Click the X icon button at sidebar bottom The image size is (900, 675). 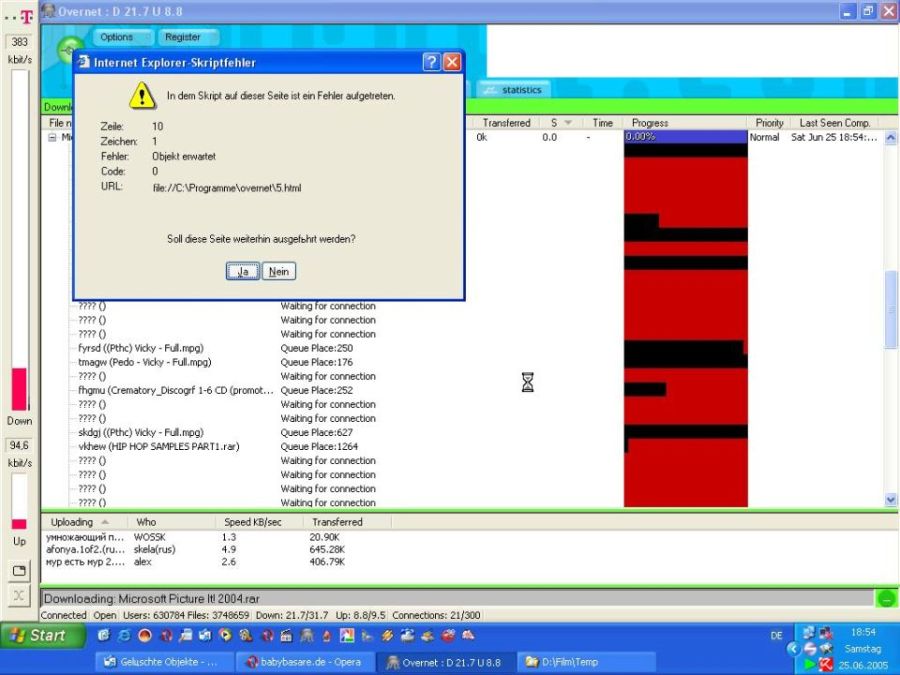[x=19, y=595]
